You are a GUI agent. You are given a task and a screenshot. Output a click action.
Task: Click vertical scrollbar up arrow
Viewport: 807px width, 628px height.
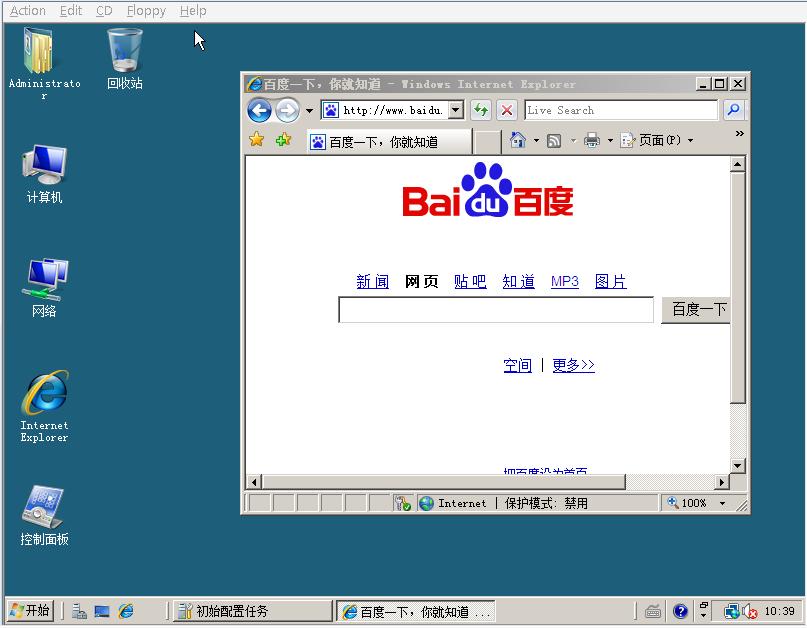(x=738, y=164)
